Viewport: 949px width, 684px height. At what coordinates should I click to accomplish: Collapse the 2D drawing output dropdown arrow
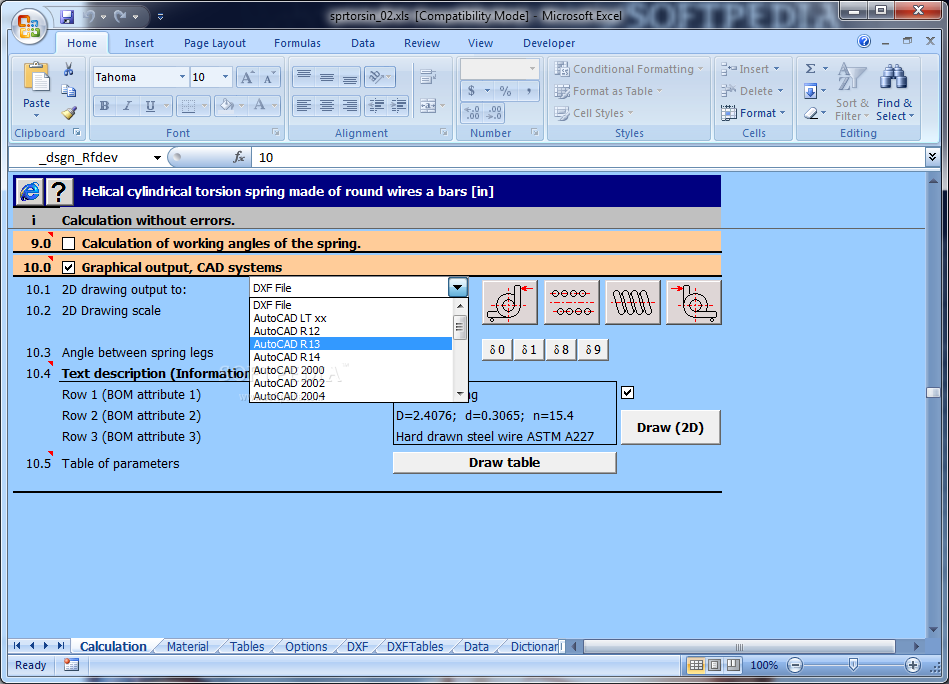pyautogui.click(x=458, y=288)
